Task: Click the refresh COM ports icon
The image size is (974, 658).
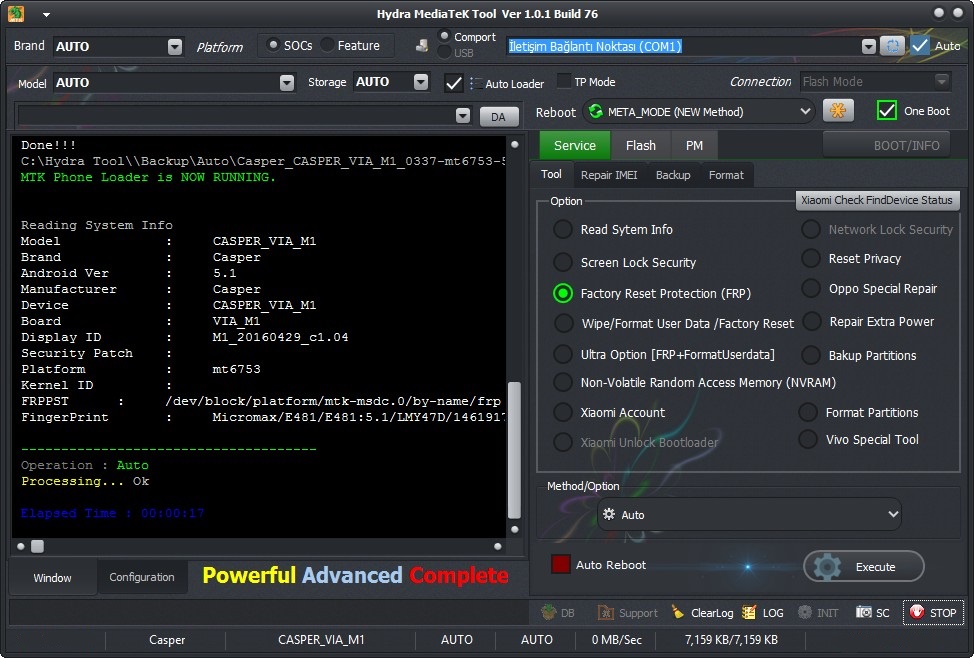Action: tap(893, 46)
